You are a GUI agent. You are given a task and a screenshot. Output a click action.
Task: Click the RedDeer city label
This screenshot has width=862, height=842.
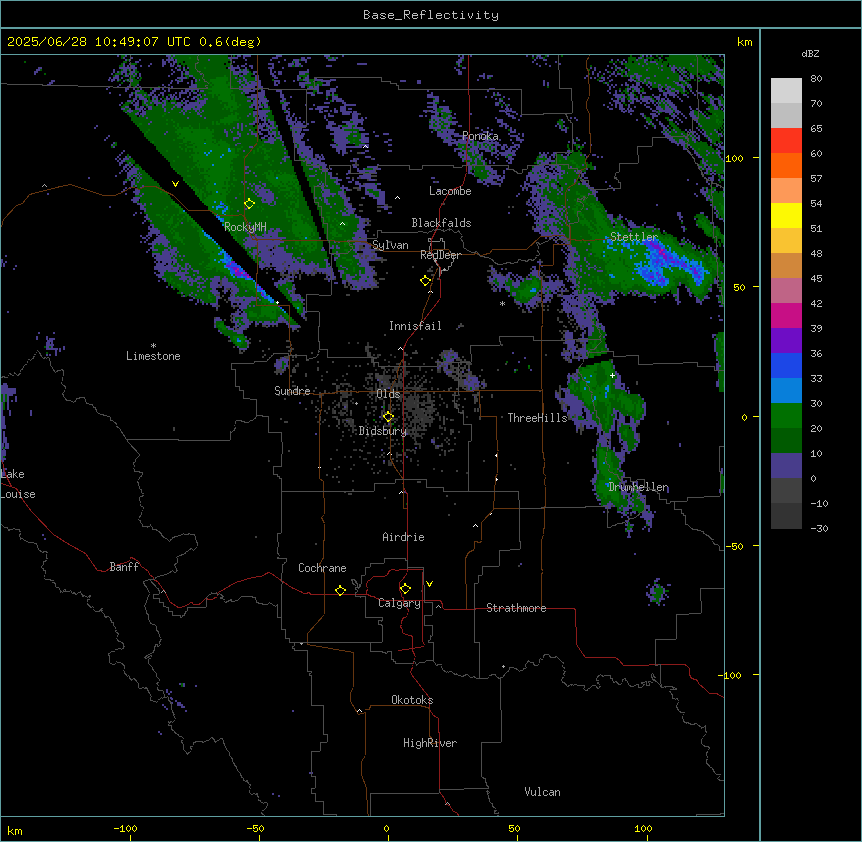pos(440,255)
